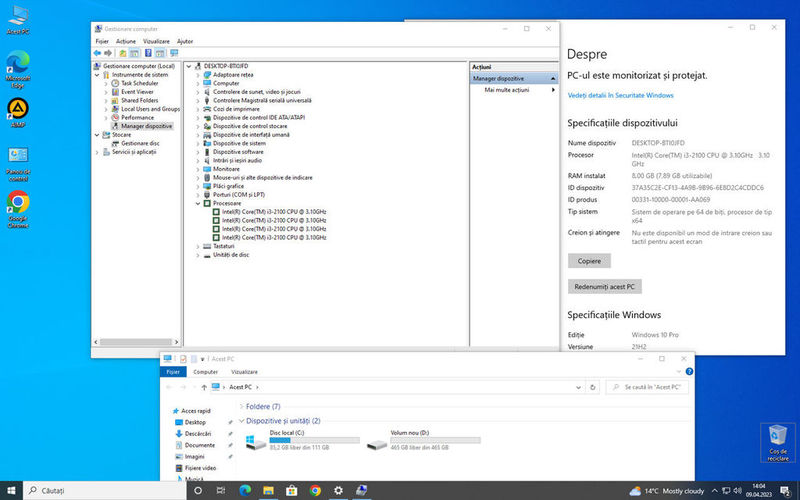
Task: Click the Up one level folder toolbar icon
Action: [122, 53]
